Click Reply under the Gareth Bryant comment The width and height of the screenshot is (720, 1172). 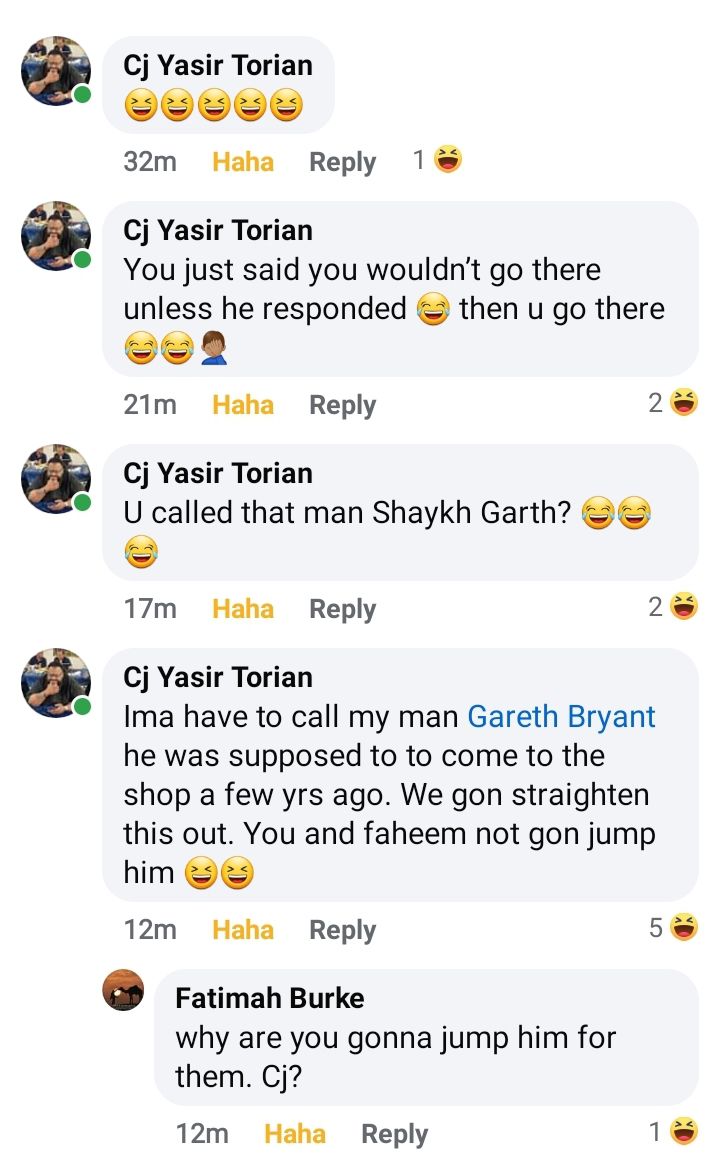(342, 930)
